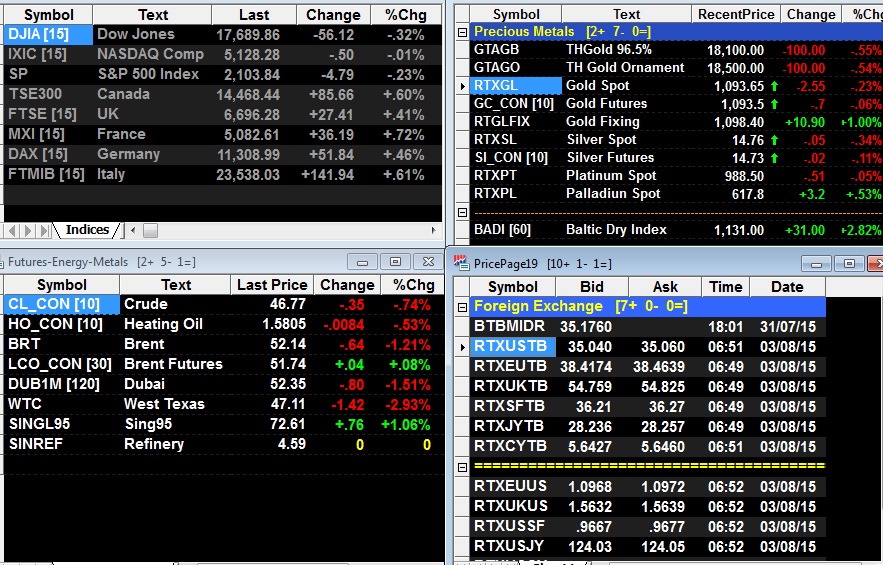Viewport: 883px width, 565px height.
Task: Select the DUB1M [120] Dubai row
Action: click(x=224, y=384)
